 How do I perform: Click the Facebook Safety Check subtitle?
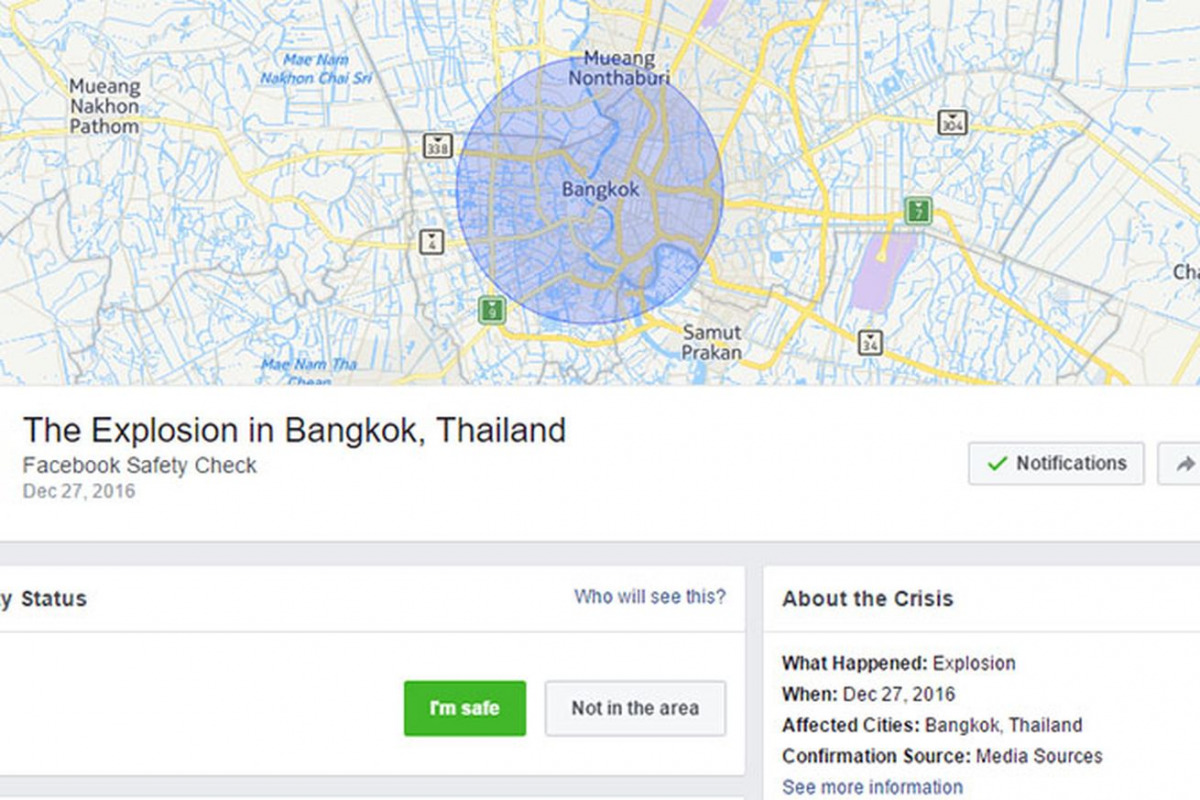tap(140, 466)
